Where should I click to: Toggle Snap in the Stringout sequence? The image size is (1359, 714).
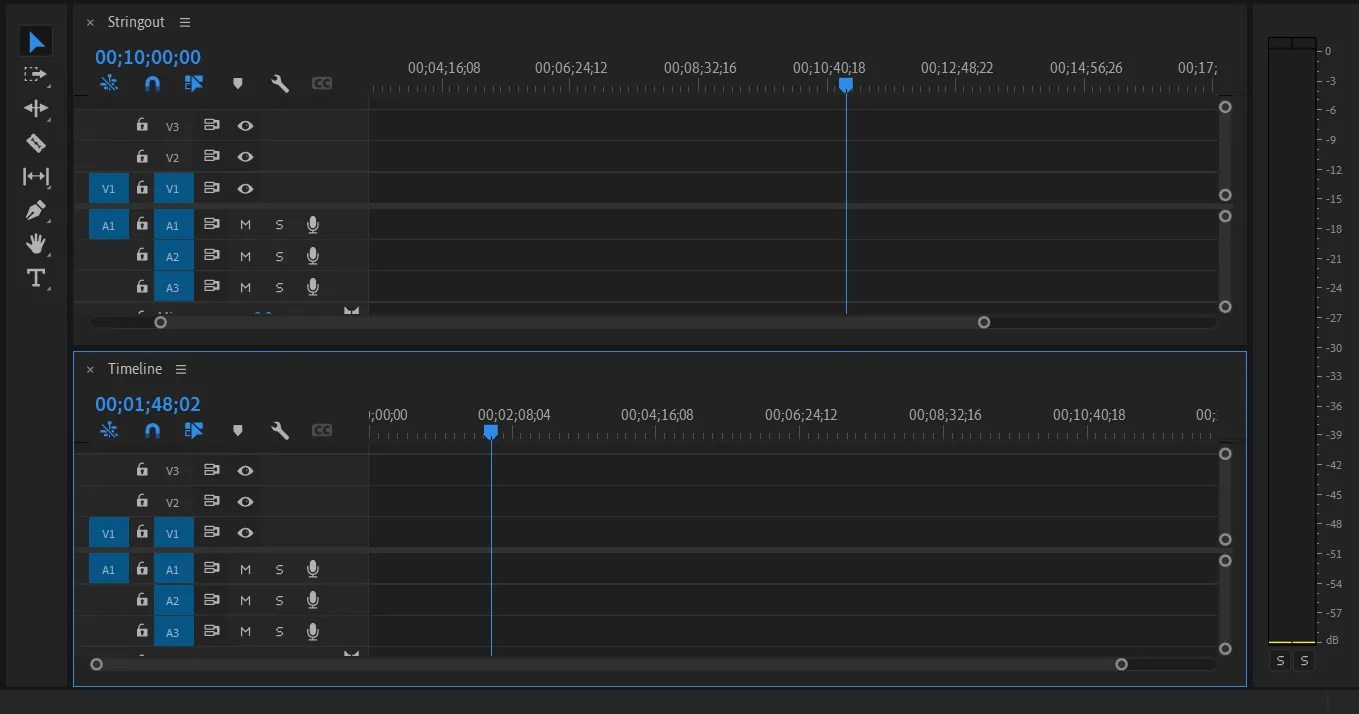151,83
